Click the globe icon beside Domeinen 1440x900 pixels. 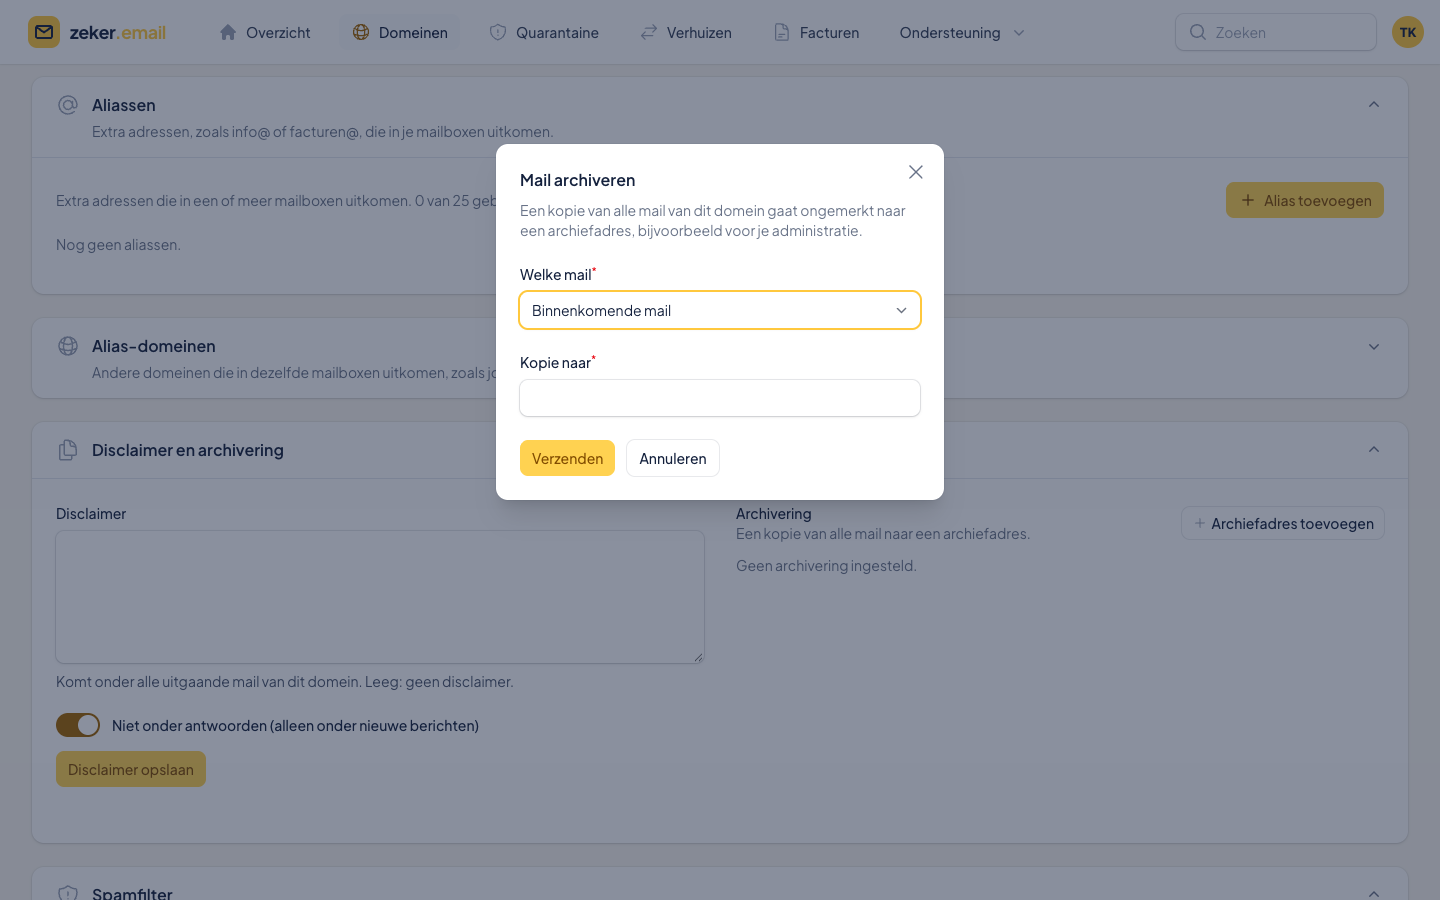(361, 32)
